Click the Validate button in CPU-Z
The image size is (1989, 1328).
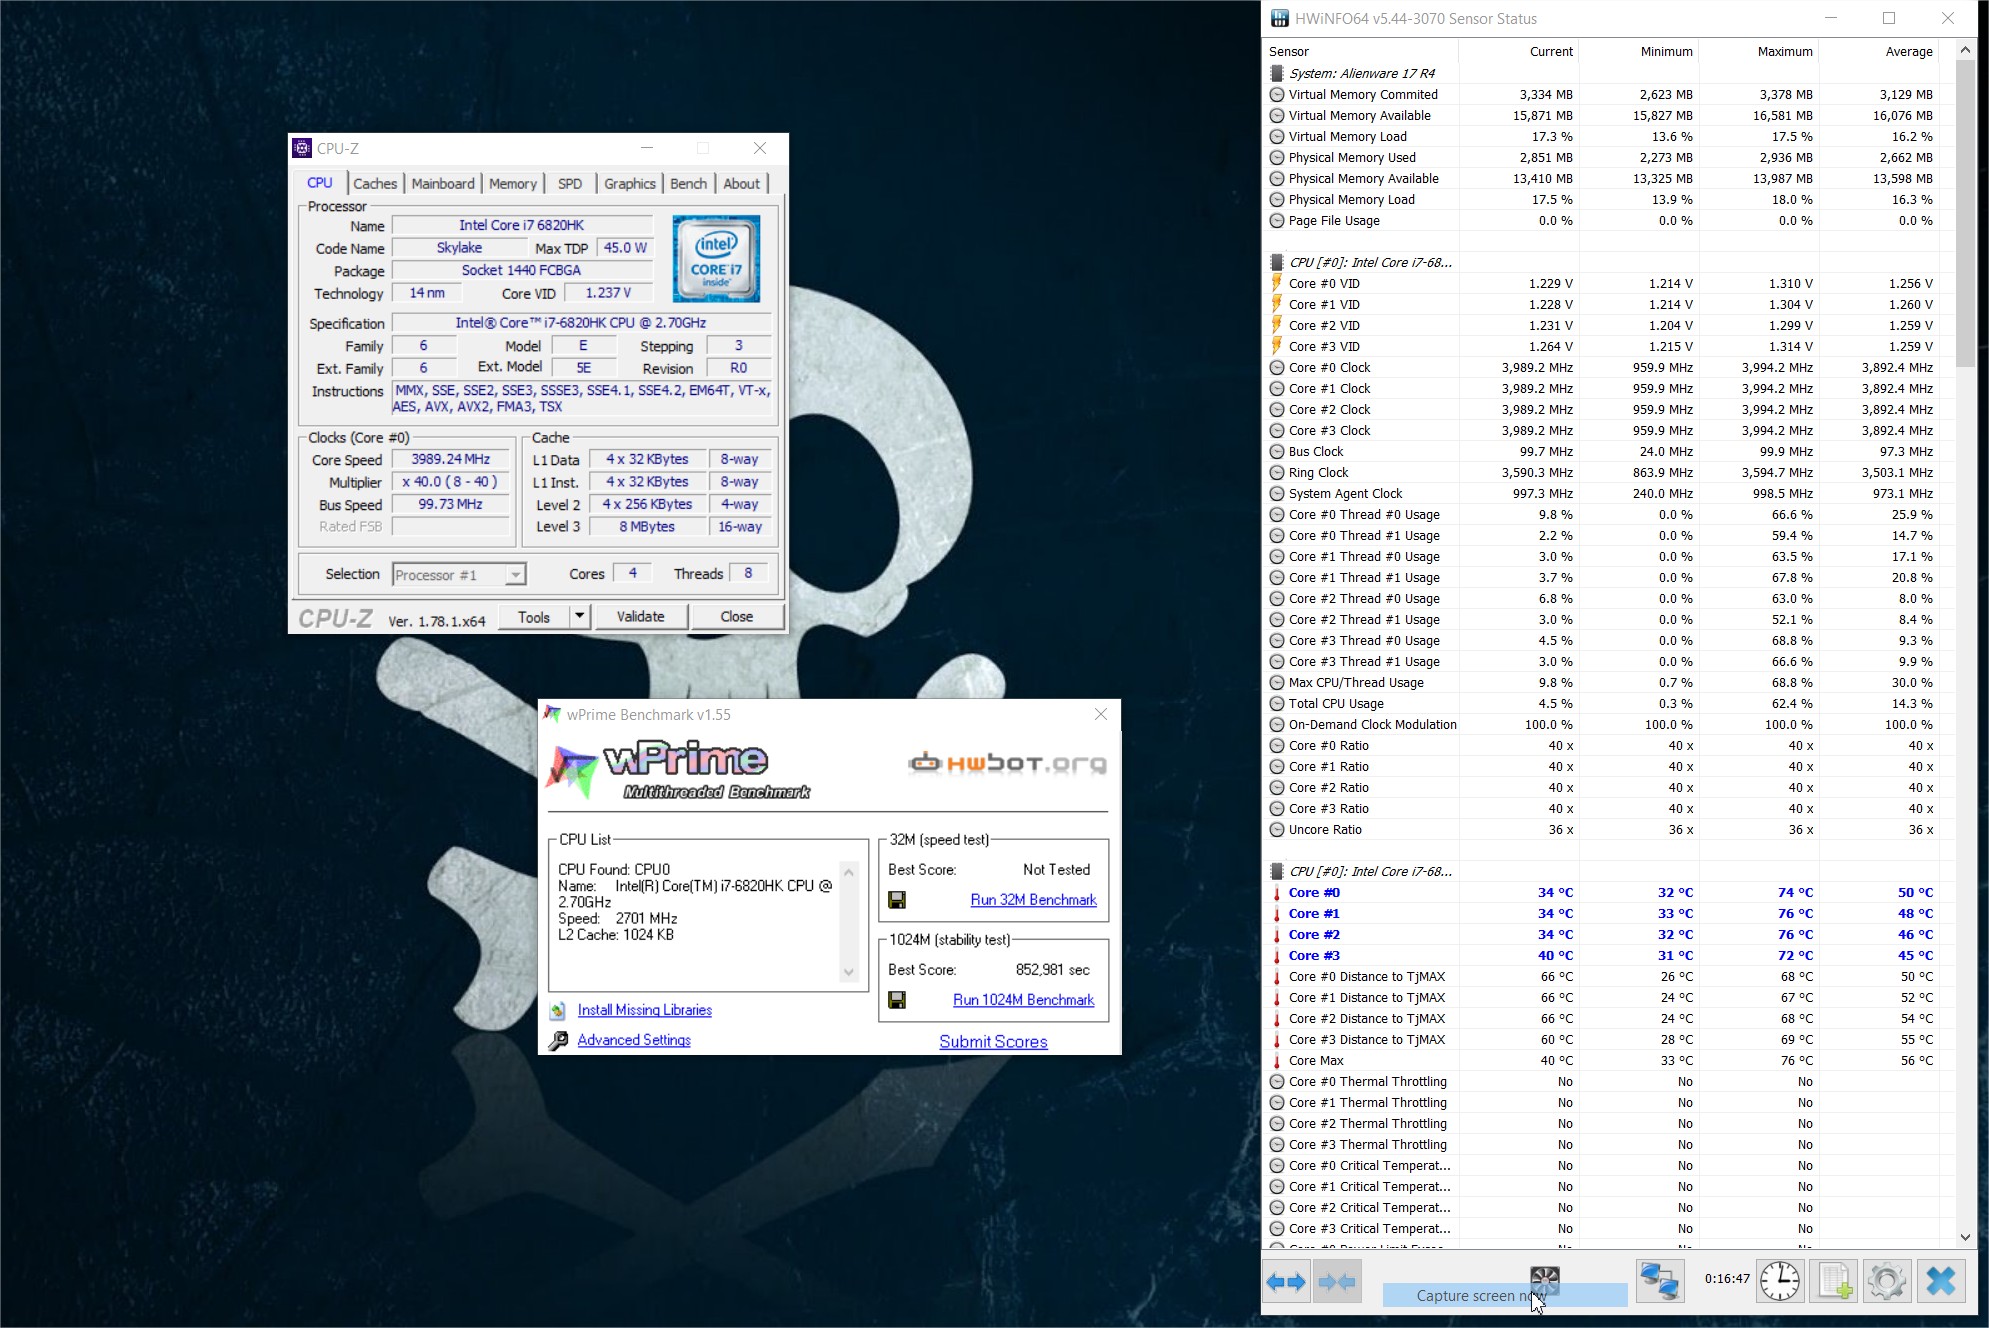pyautogui.click(x=640, y=617)
